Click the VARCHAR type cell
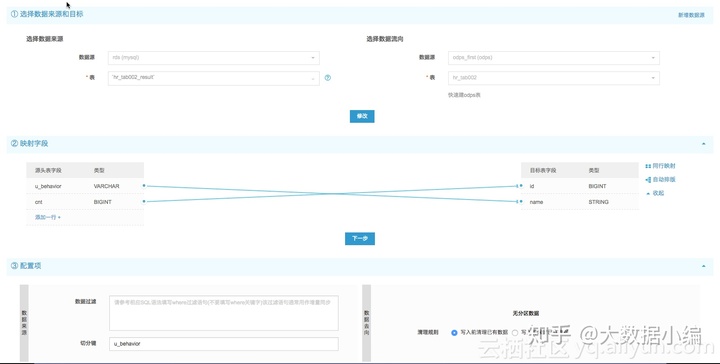Image resolution: width=720 pixels, height=364 pixels. (107, 186)
